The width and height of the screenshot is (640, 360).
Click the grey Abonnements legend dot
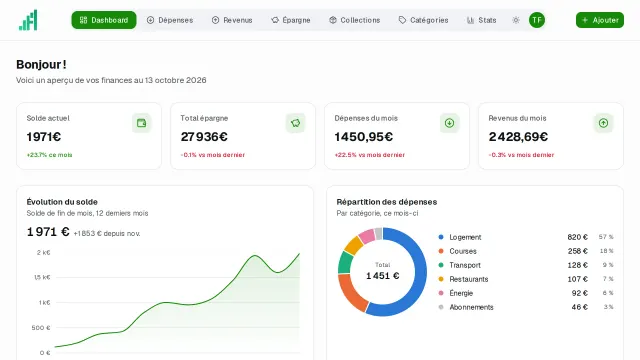pyautogui.click(x=441, y=307)
